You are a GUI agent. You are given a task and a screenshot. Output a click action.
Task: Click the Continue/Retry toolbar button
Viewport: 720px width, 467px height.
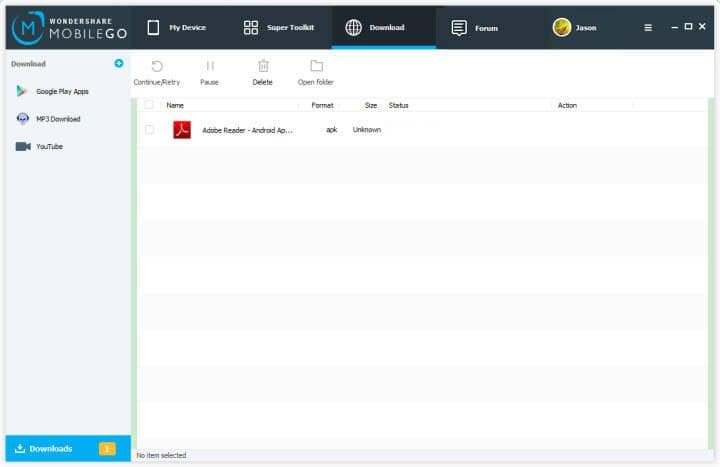click(x=157, y=73)
